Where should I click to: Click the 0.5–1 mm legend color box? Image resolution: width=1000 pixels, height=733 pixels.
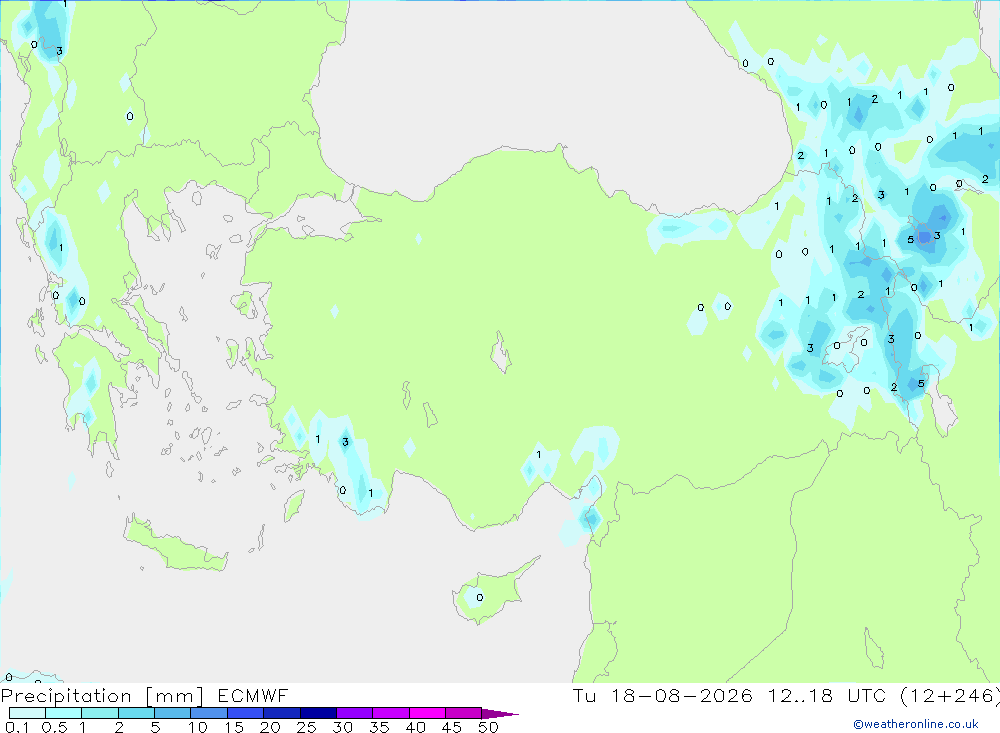pos(63,713)
